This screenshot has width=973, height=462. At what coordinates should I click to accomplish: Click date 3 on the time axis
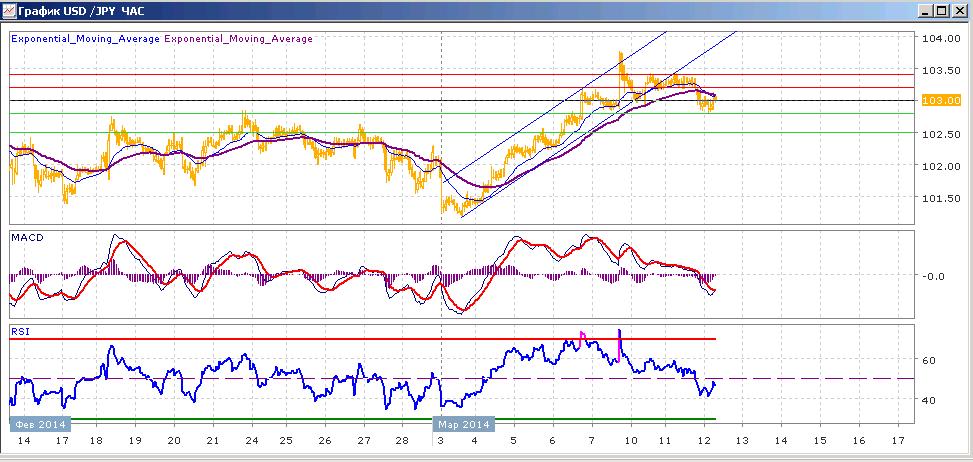[x=441, y=440]
